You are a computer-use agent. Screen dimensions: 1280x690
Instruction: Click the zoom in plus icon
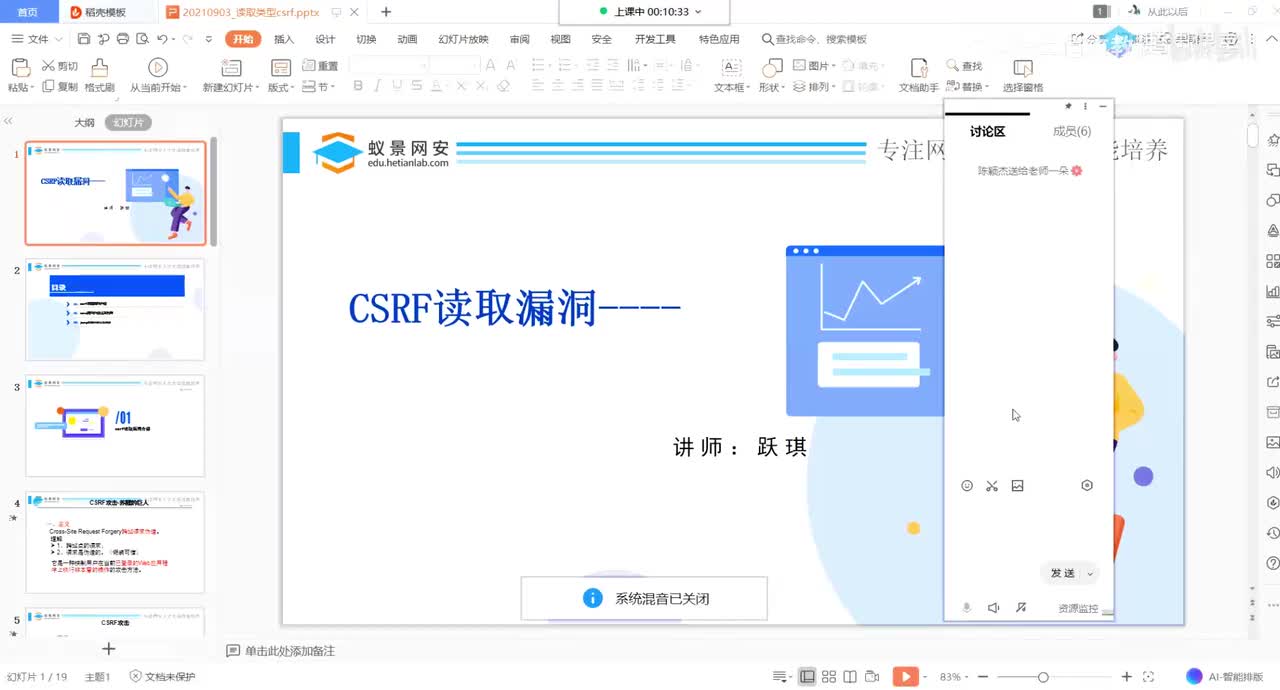pos(1127,677)
